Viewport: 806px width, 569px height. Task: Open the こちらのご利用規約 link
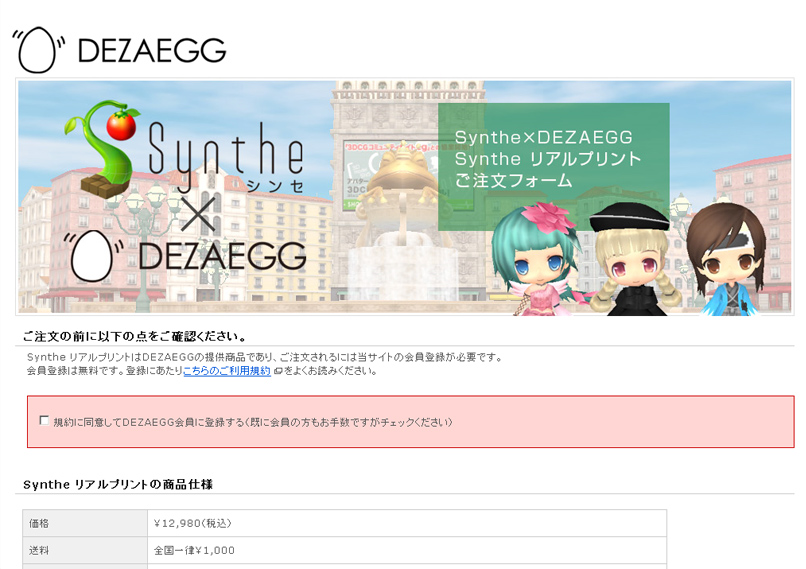227,371
